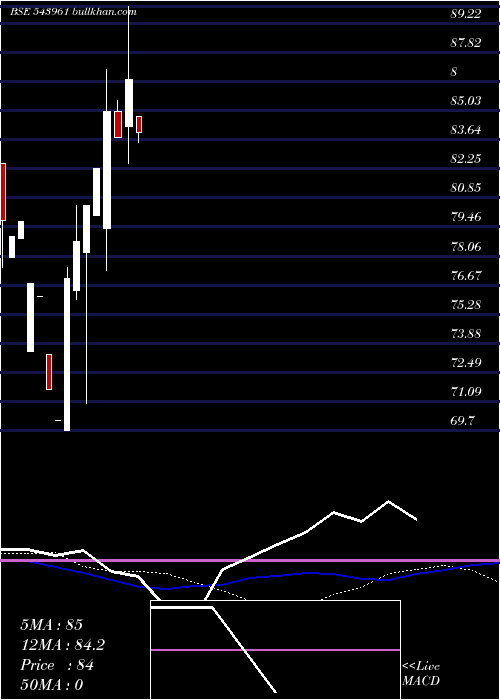Click the Price : 84 readout

point(57,665)
